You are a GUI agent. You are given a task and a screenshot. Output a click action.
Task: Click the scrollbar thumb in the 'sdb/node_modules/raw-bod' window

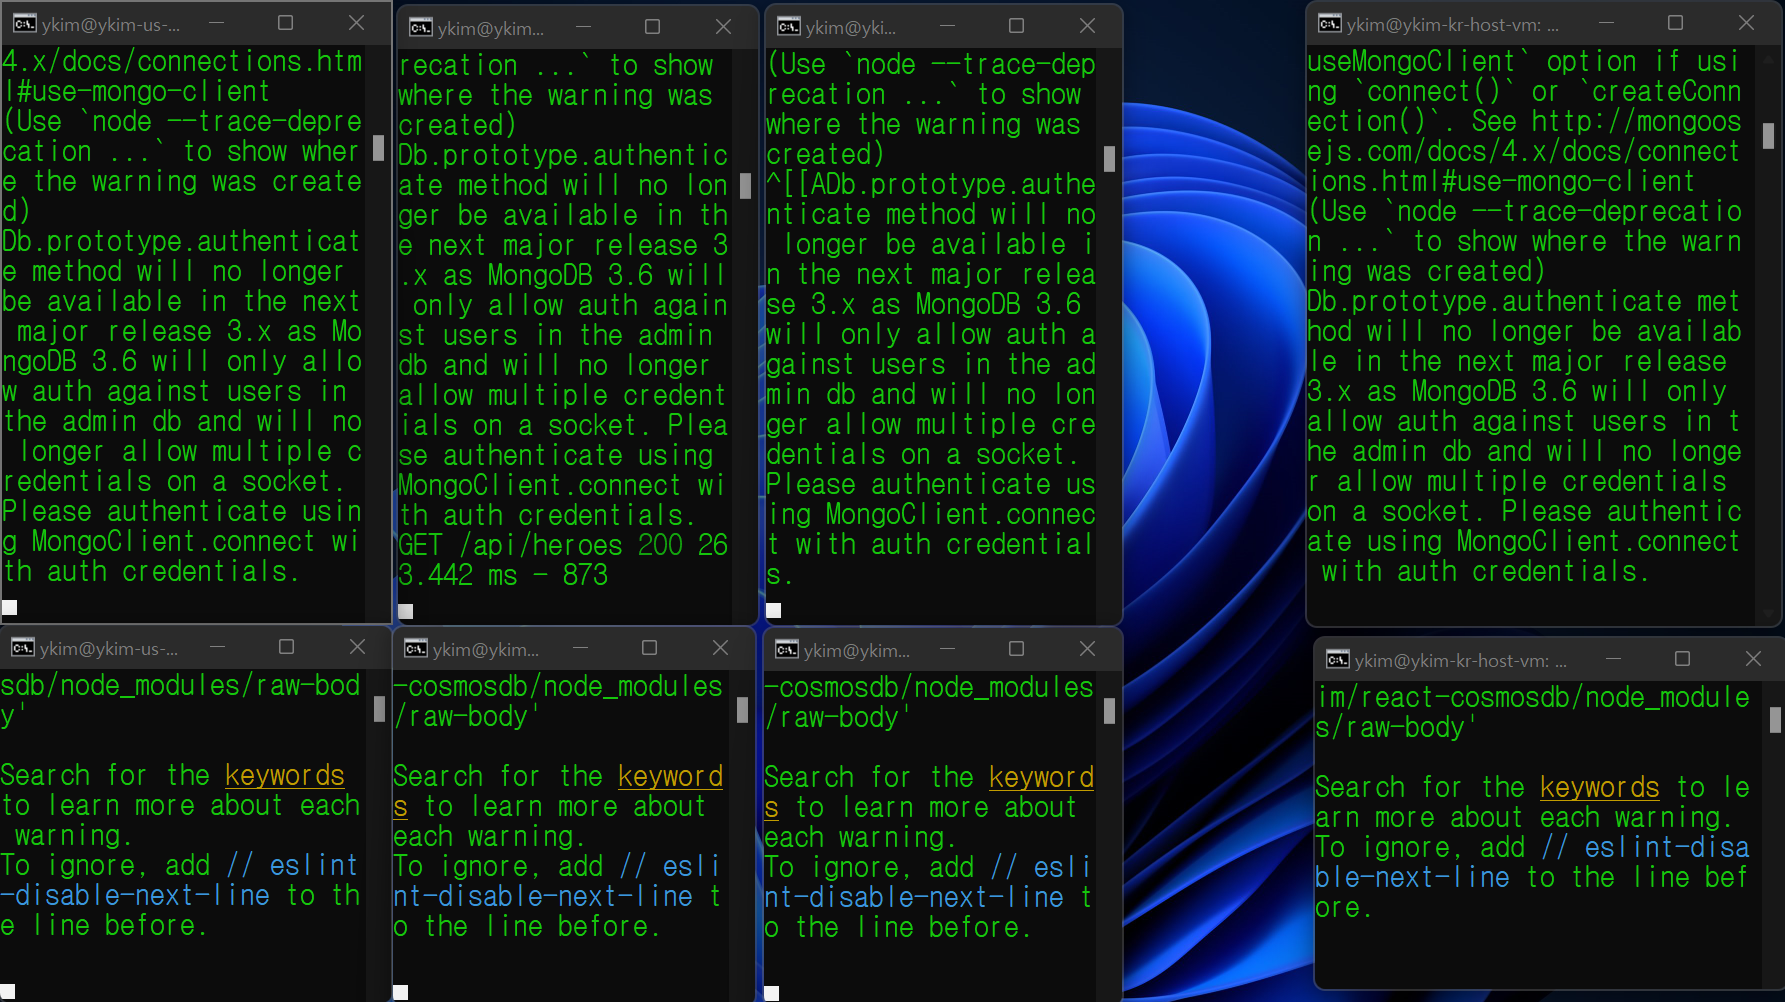(x=379, y=709)
